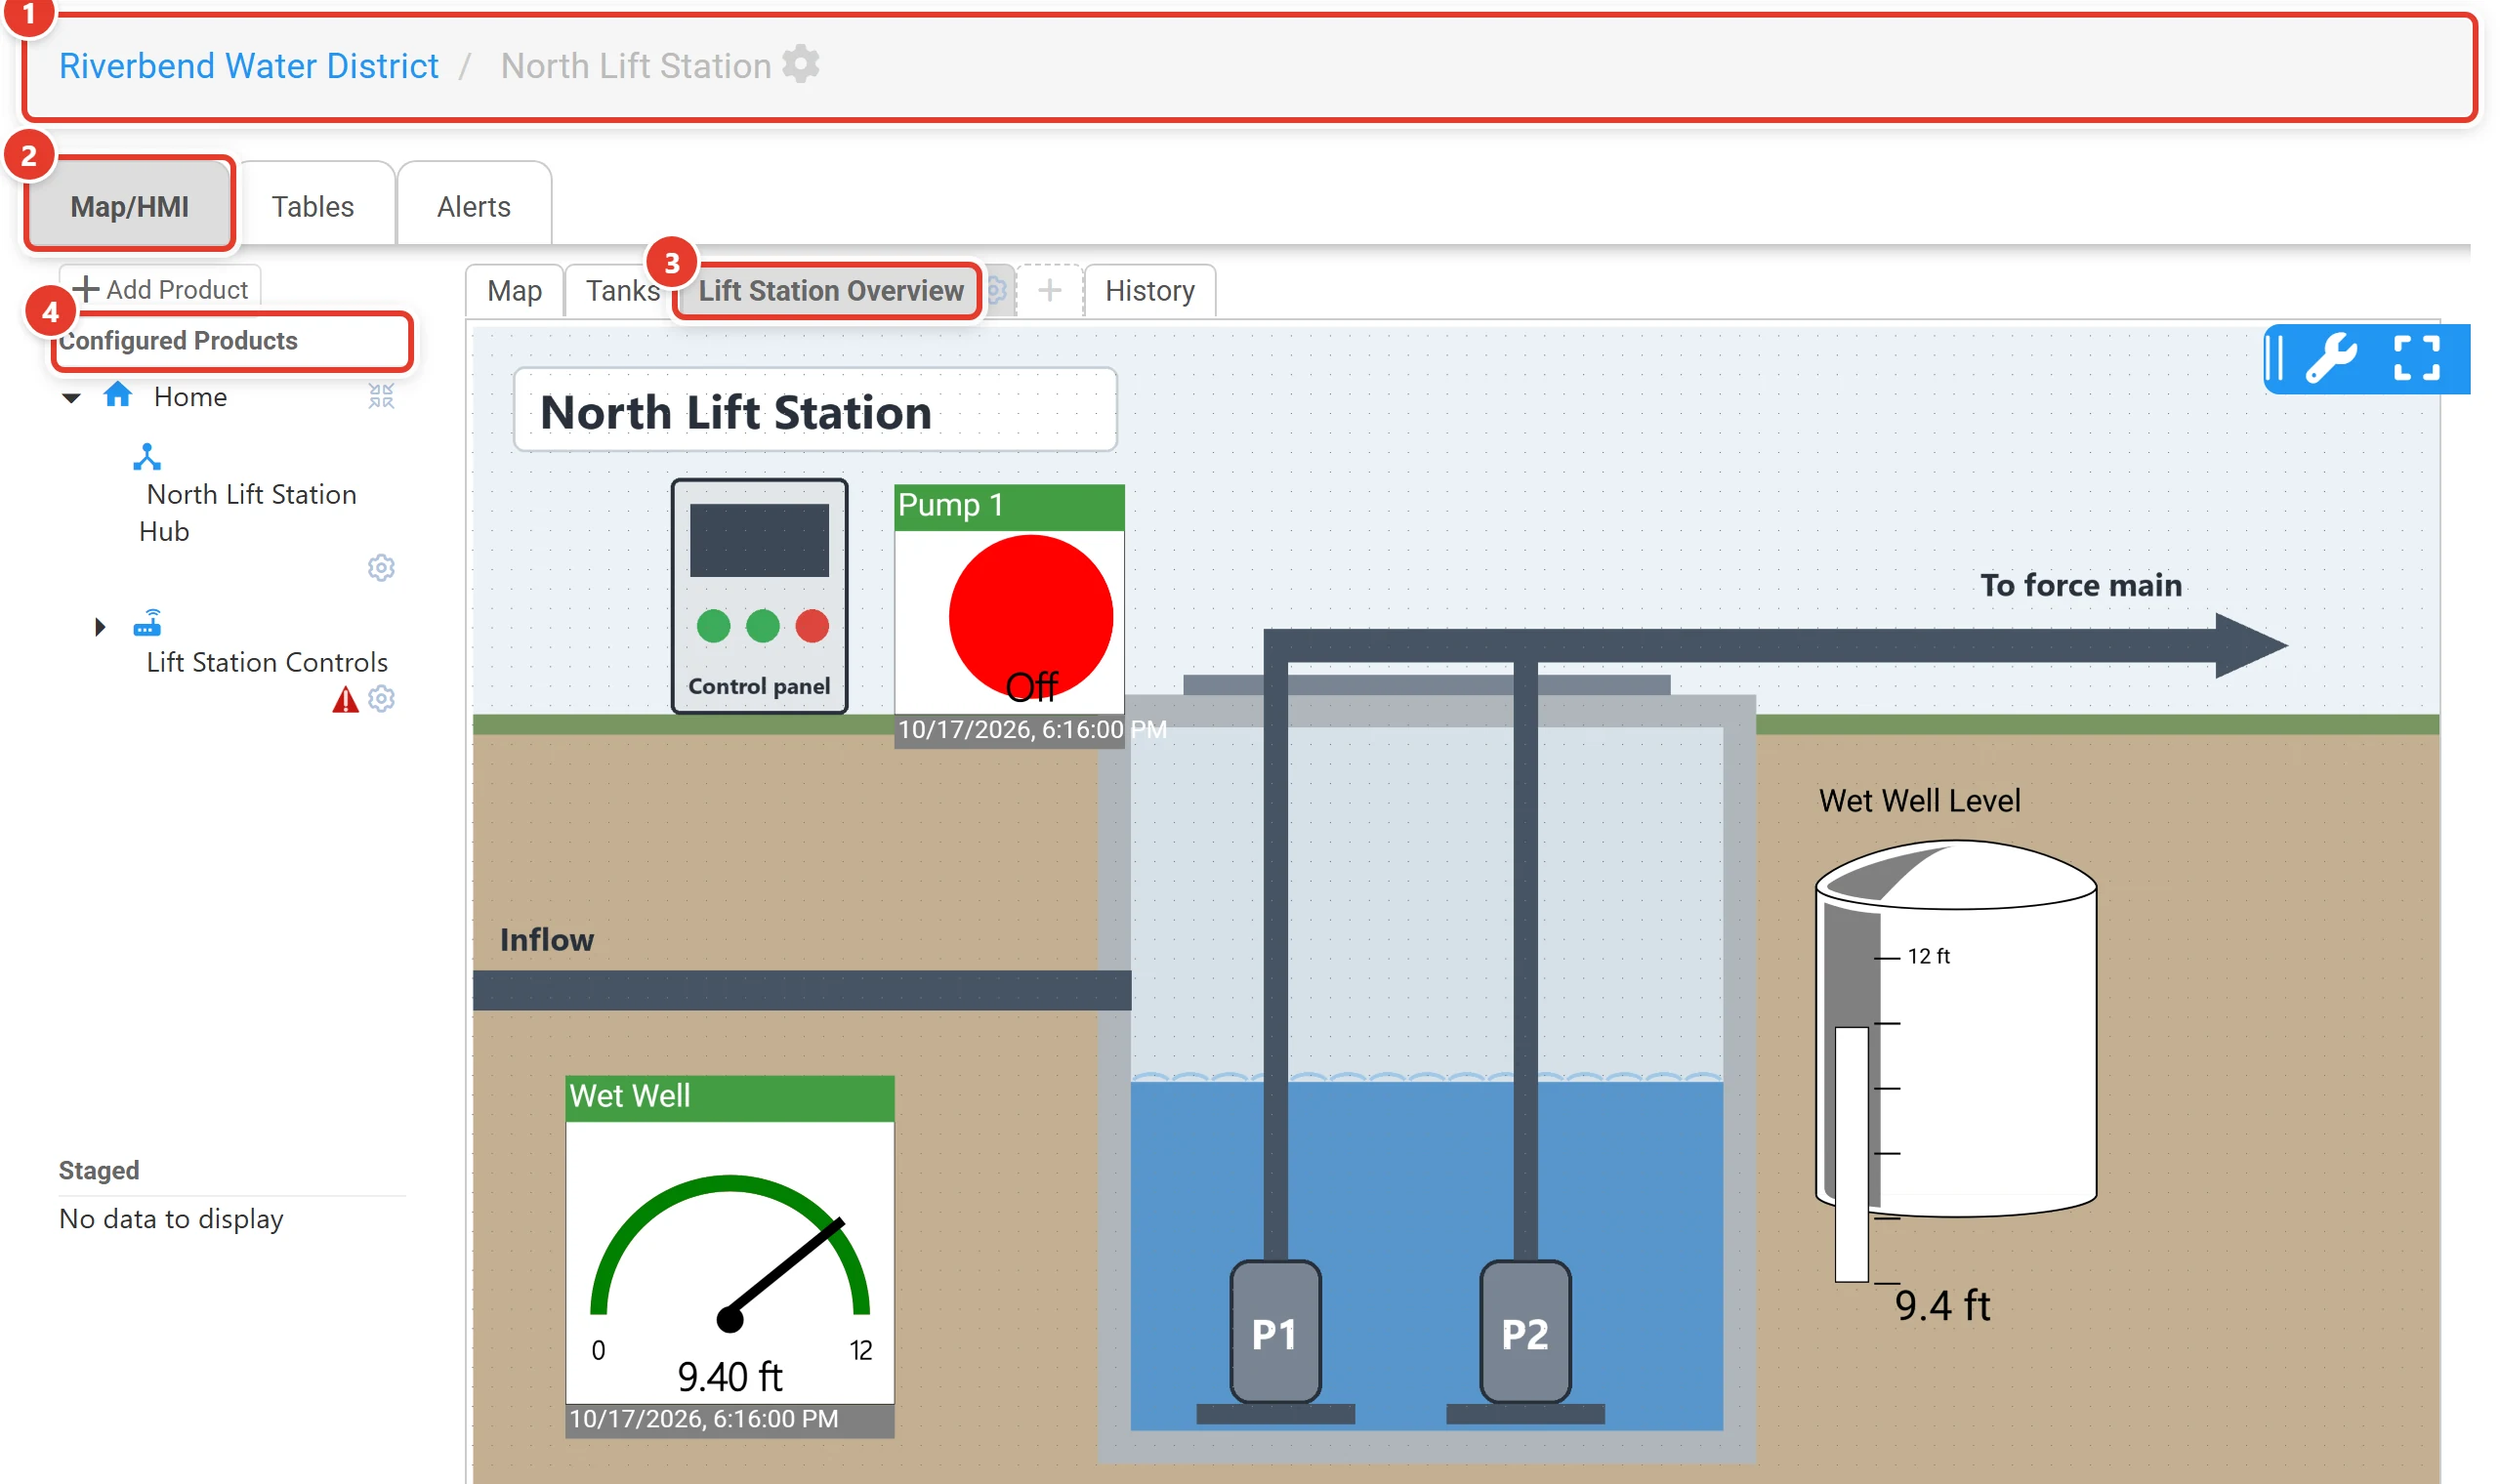Click the red warning triangle on Lift Station Controls
2500x1484 pixels.
click(345, 699)
